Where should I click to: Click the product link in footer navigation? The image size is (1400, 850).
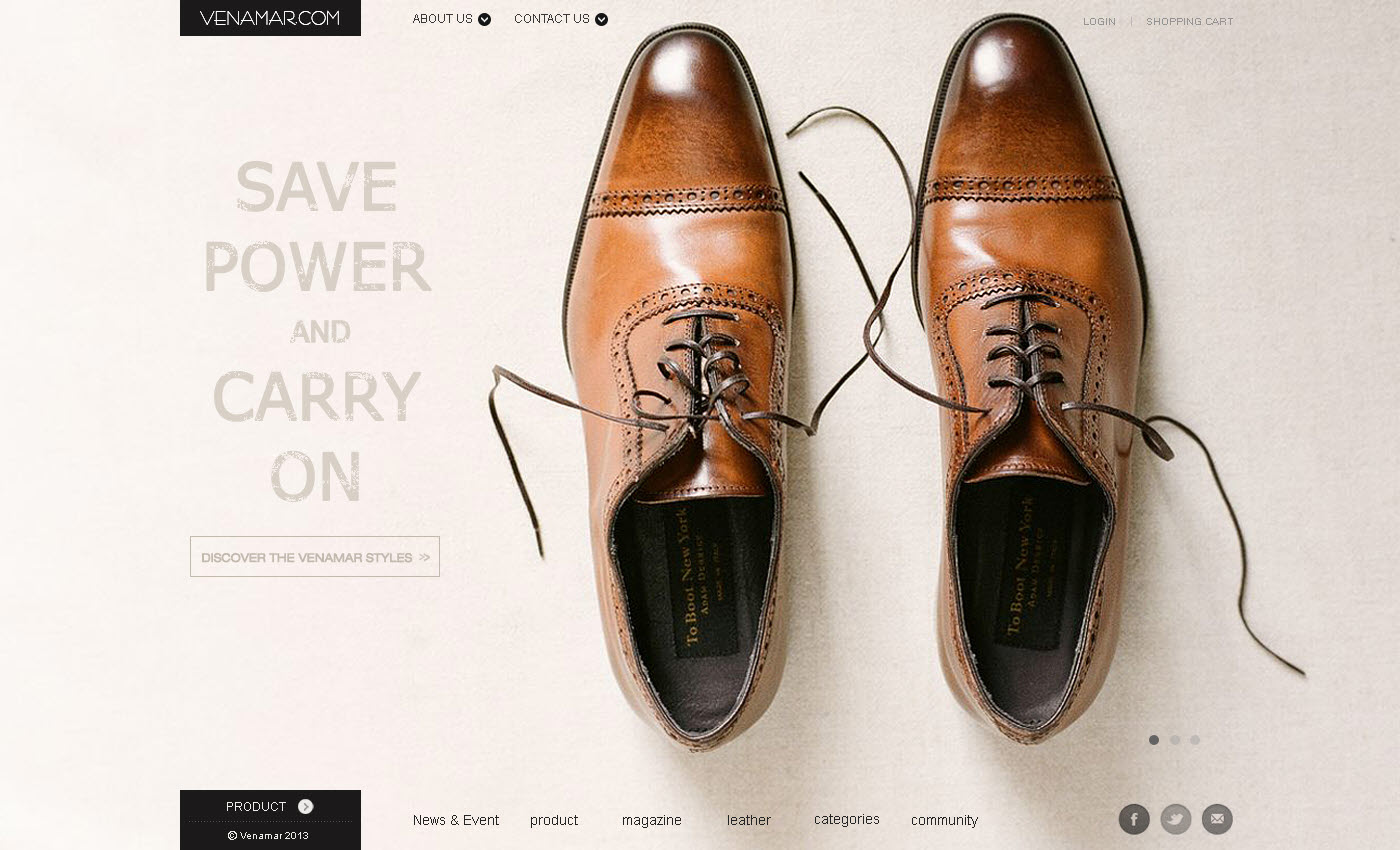tap(554, 820)
